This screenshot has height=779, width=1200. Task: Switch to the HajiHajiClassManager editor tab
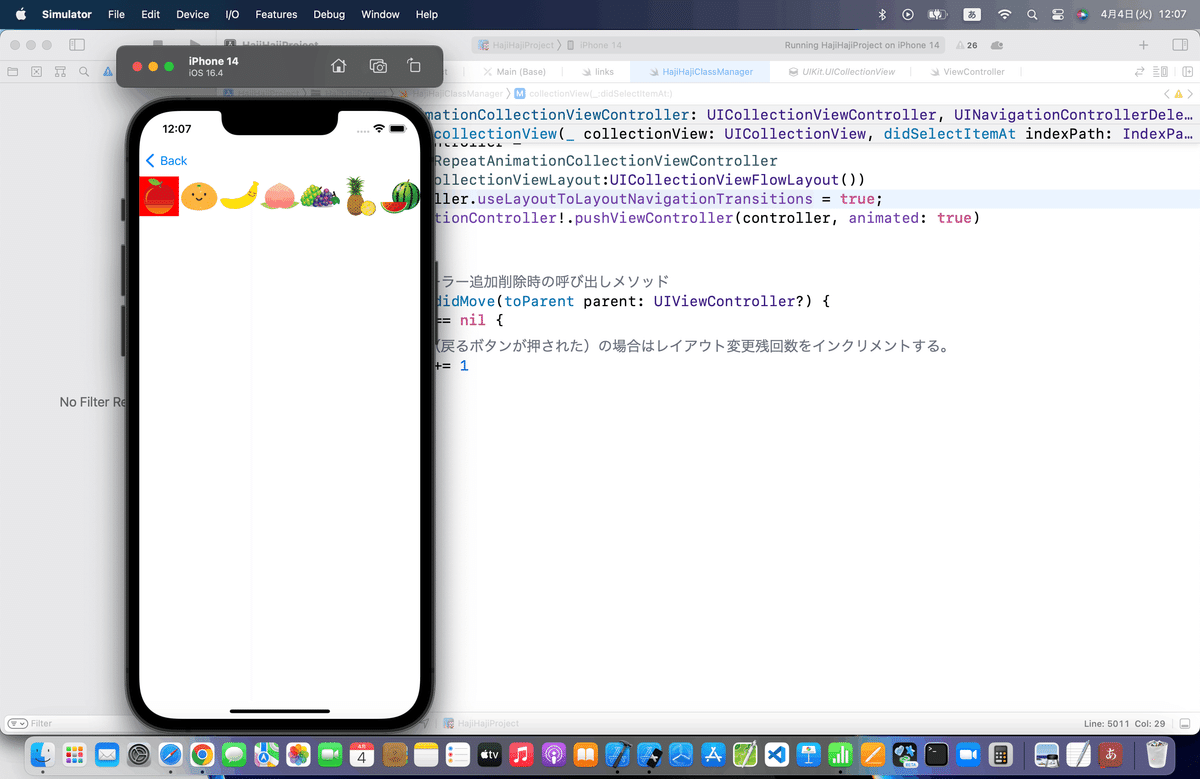(699, 72)
